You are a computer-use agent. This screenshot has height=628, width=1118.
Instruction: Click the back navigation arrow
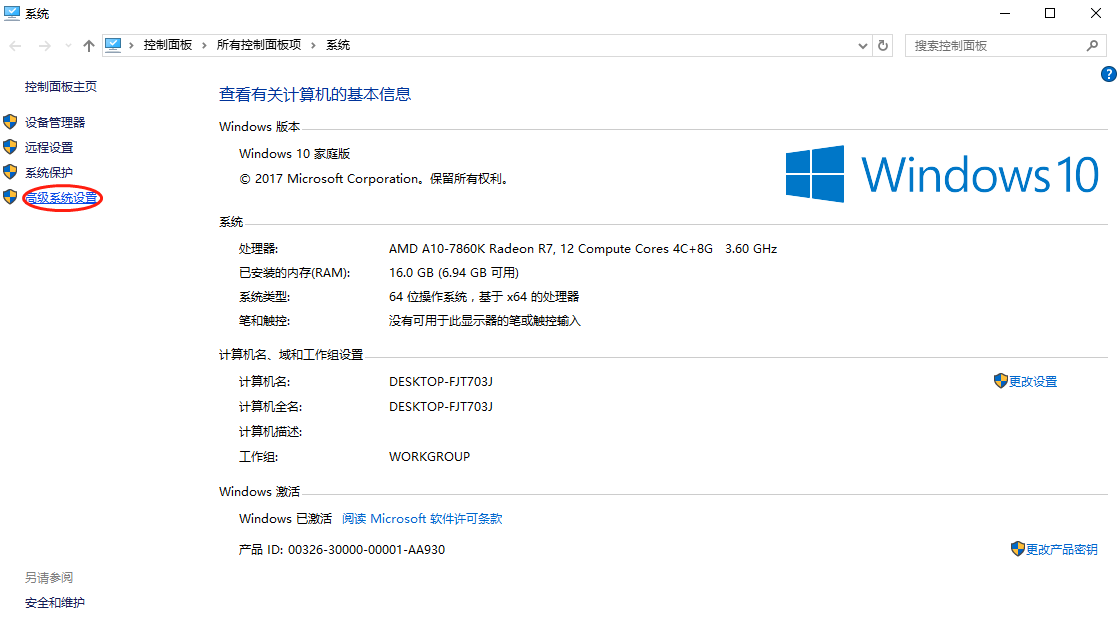[x=15, y=46]
